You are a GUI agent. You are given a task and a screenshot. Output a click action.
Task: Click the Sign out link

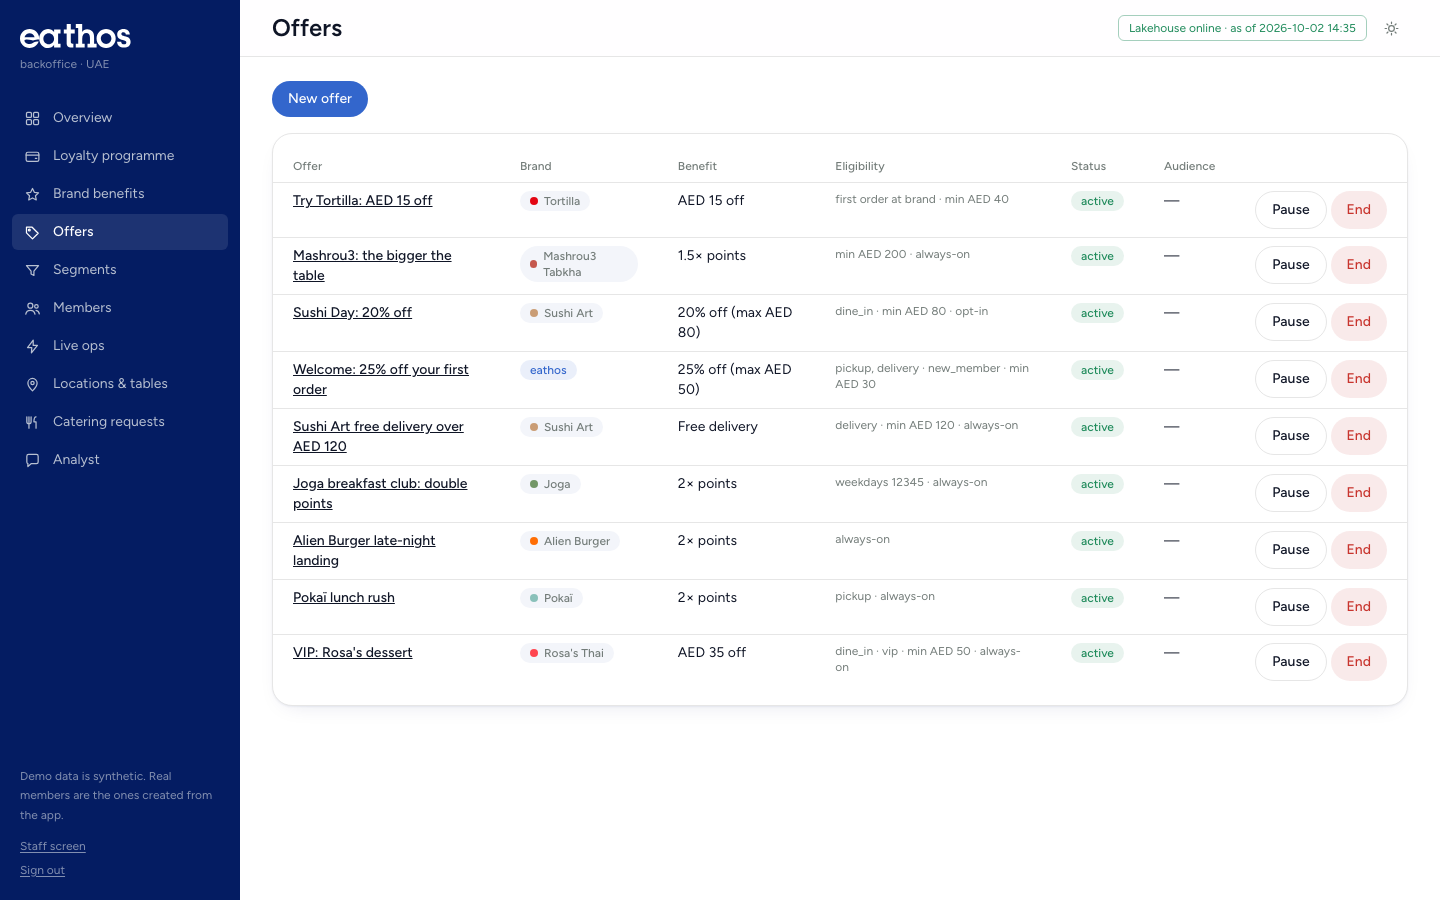coord(42,871)
